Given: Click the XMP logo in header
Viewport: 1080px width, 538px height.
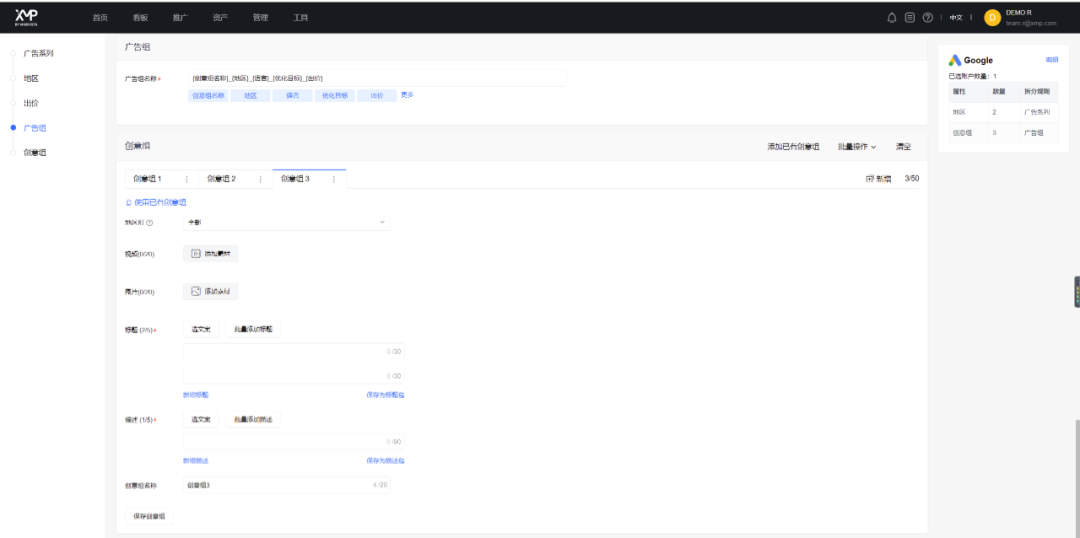Looking at the screenshot, I should click(x=26, y=17).
